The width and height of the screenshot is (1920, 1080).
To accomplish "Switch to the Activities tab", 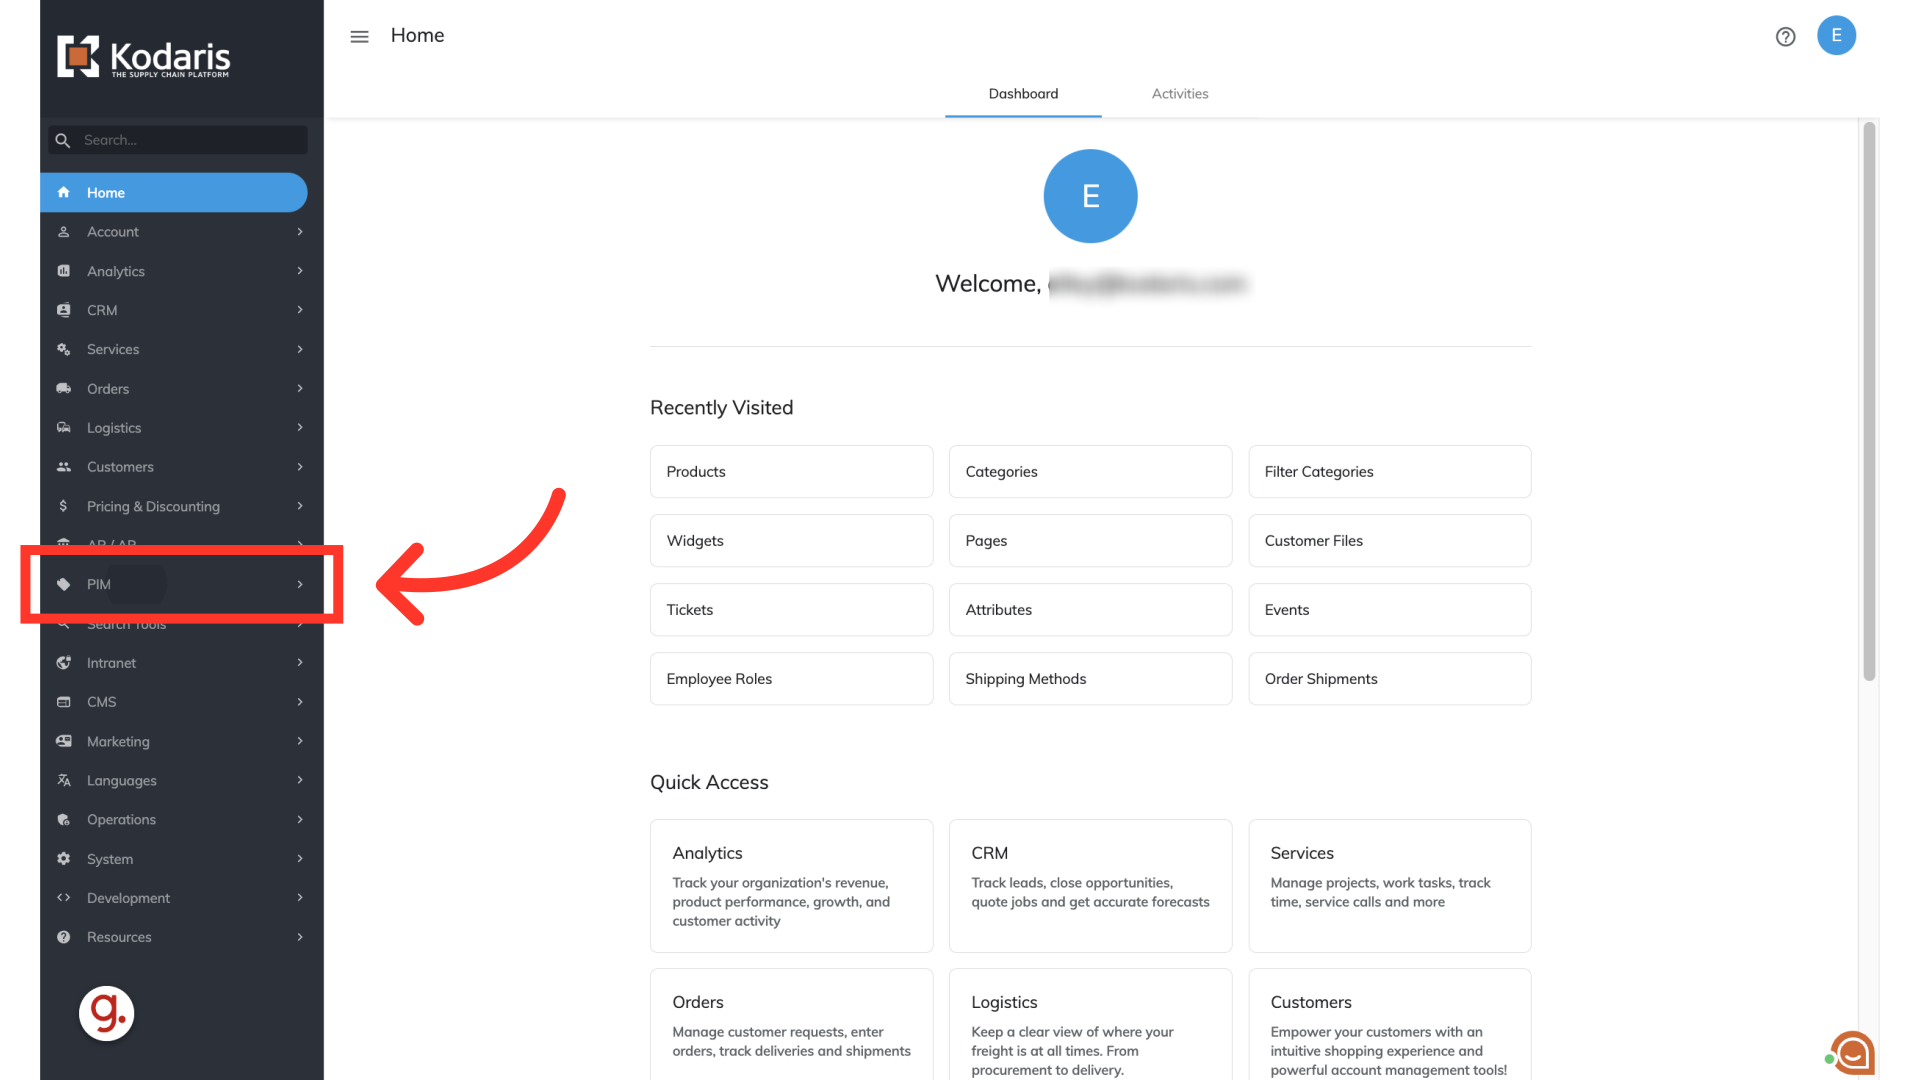I will click(x=1179, y=94).
